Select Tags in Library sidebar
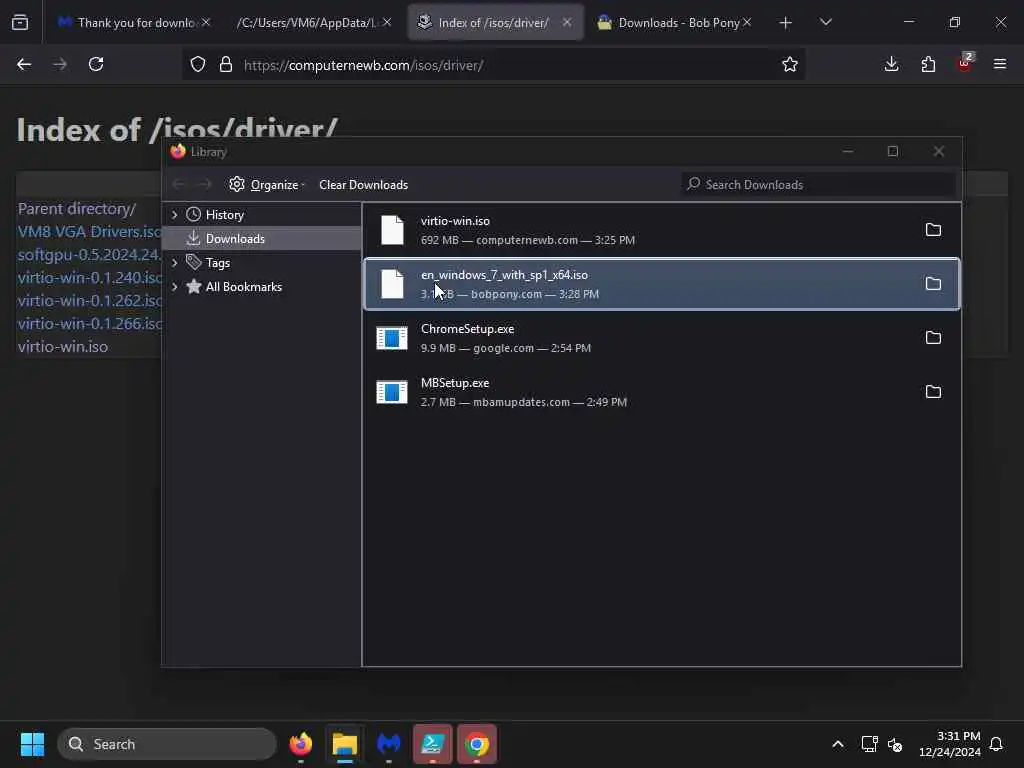Image resolution: width=1024 pixels, height=768 pixels. pos(217,263)
